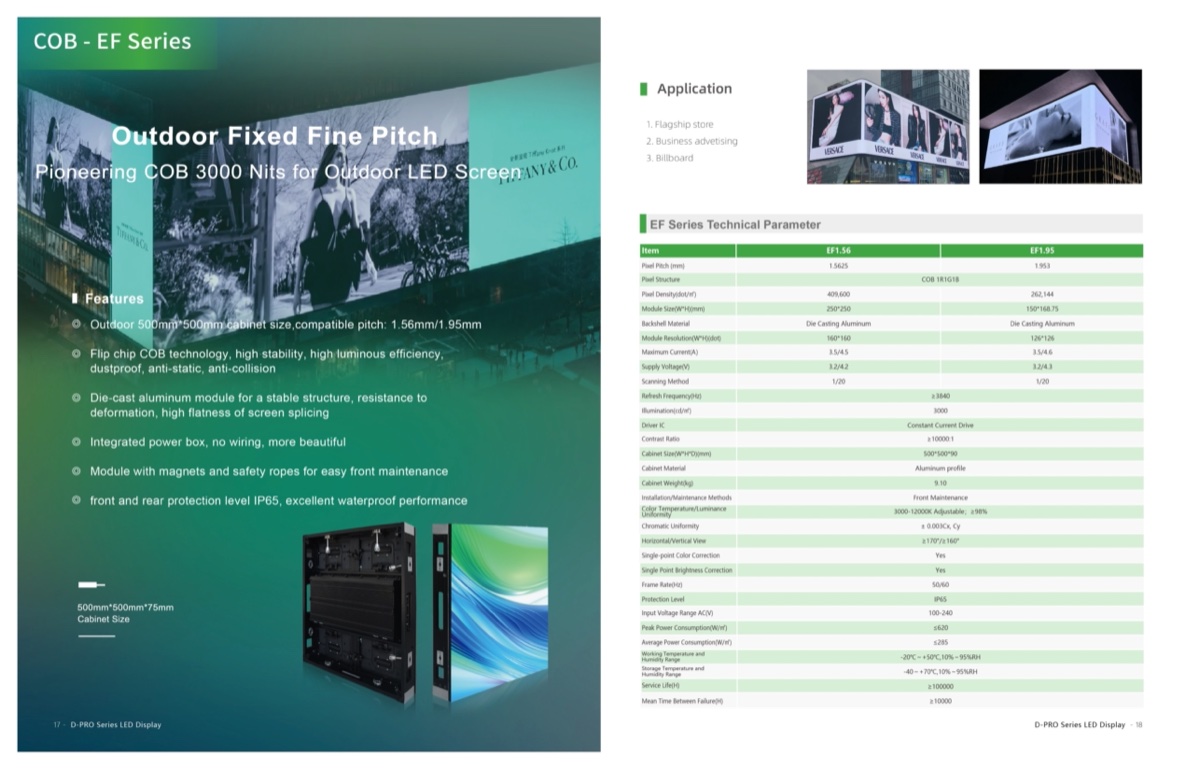Click the '500*500*90' cabinet size value

tap(940, 454)
